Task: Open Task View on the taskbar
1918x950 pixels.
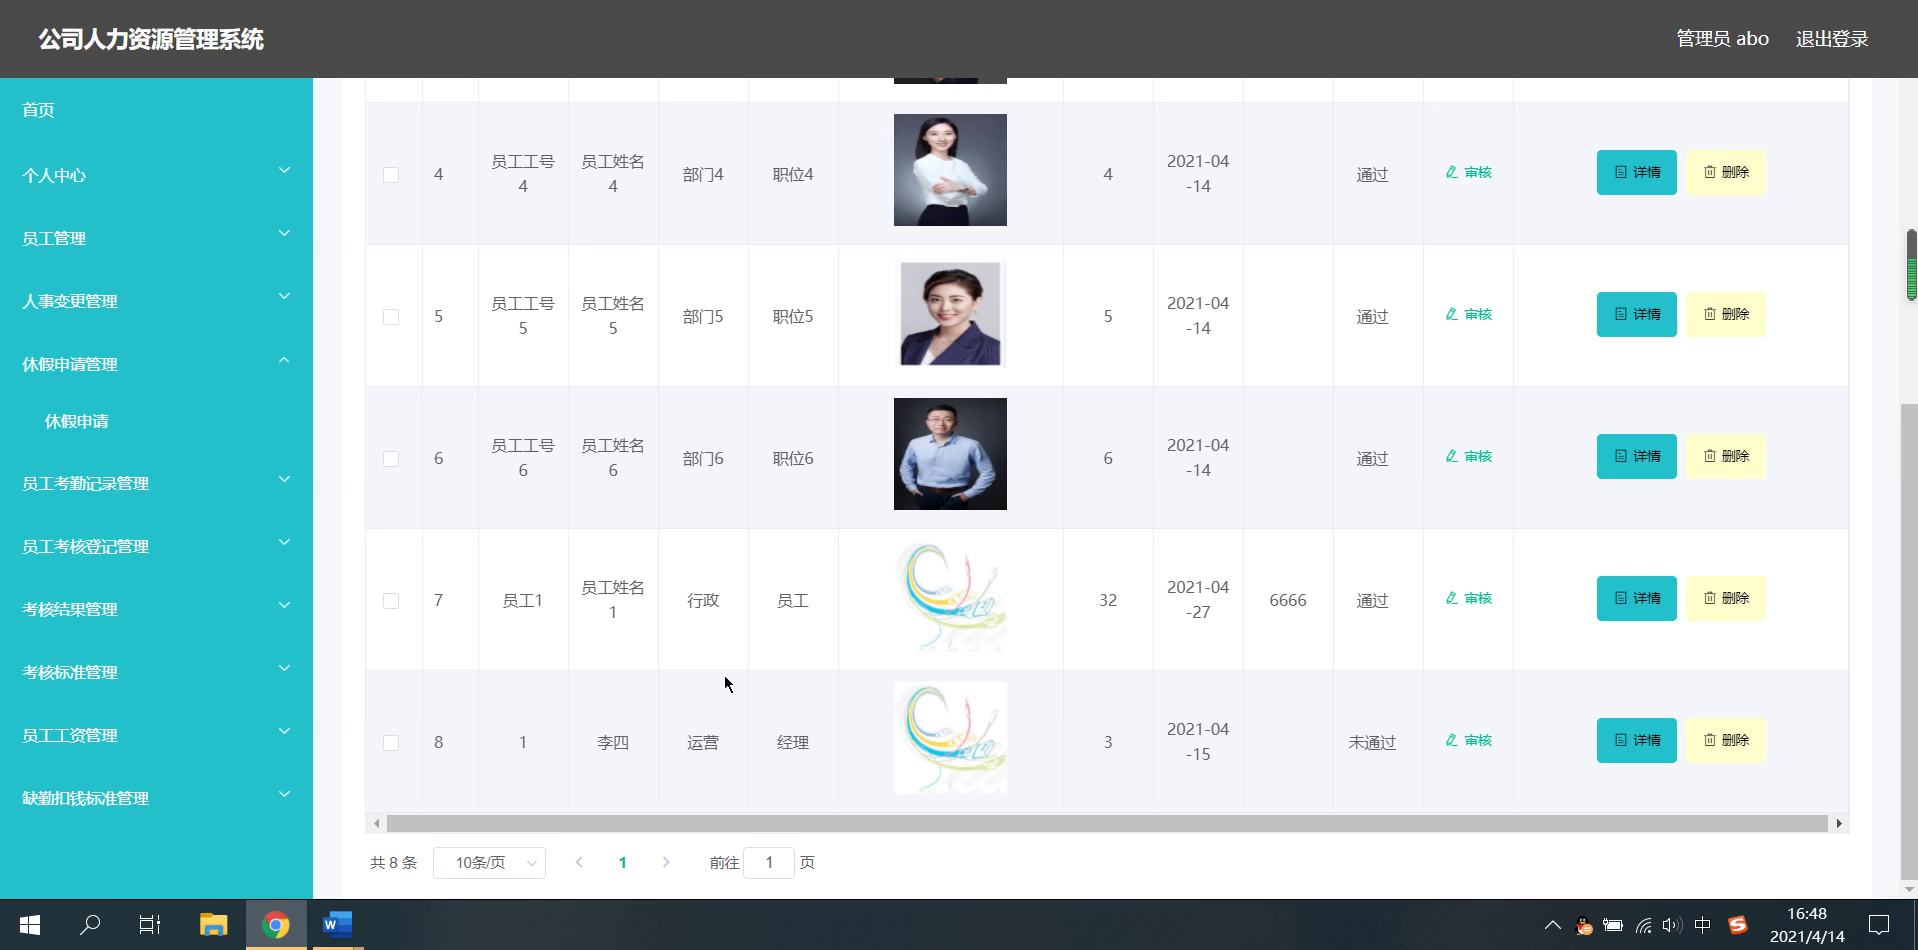Action: click(150, 925)
